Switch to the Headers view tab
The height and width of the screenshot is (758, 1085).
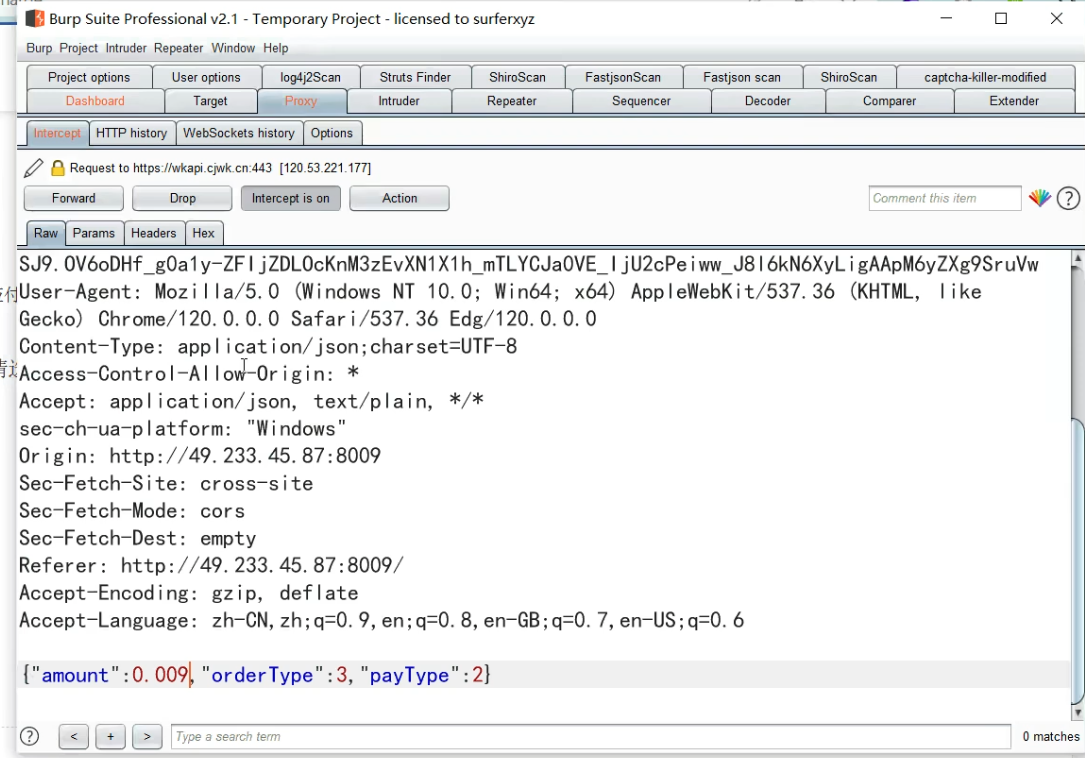coord(154,233)
